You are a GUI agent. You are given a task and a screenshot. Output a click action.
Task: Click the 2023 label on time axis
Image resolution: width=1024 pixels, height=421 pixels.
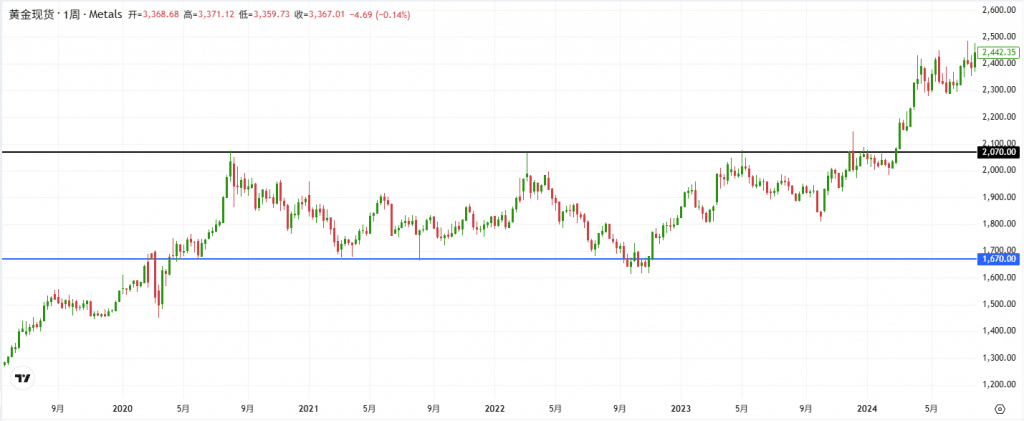680,408
